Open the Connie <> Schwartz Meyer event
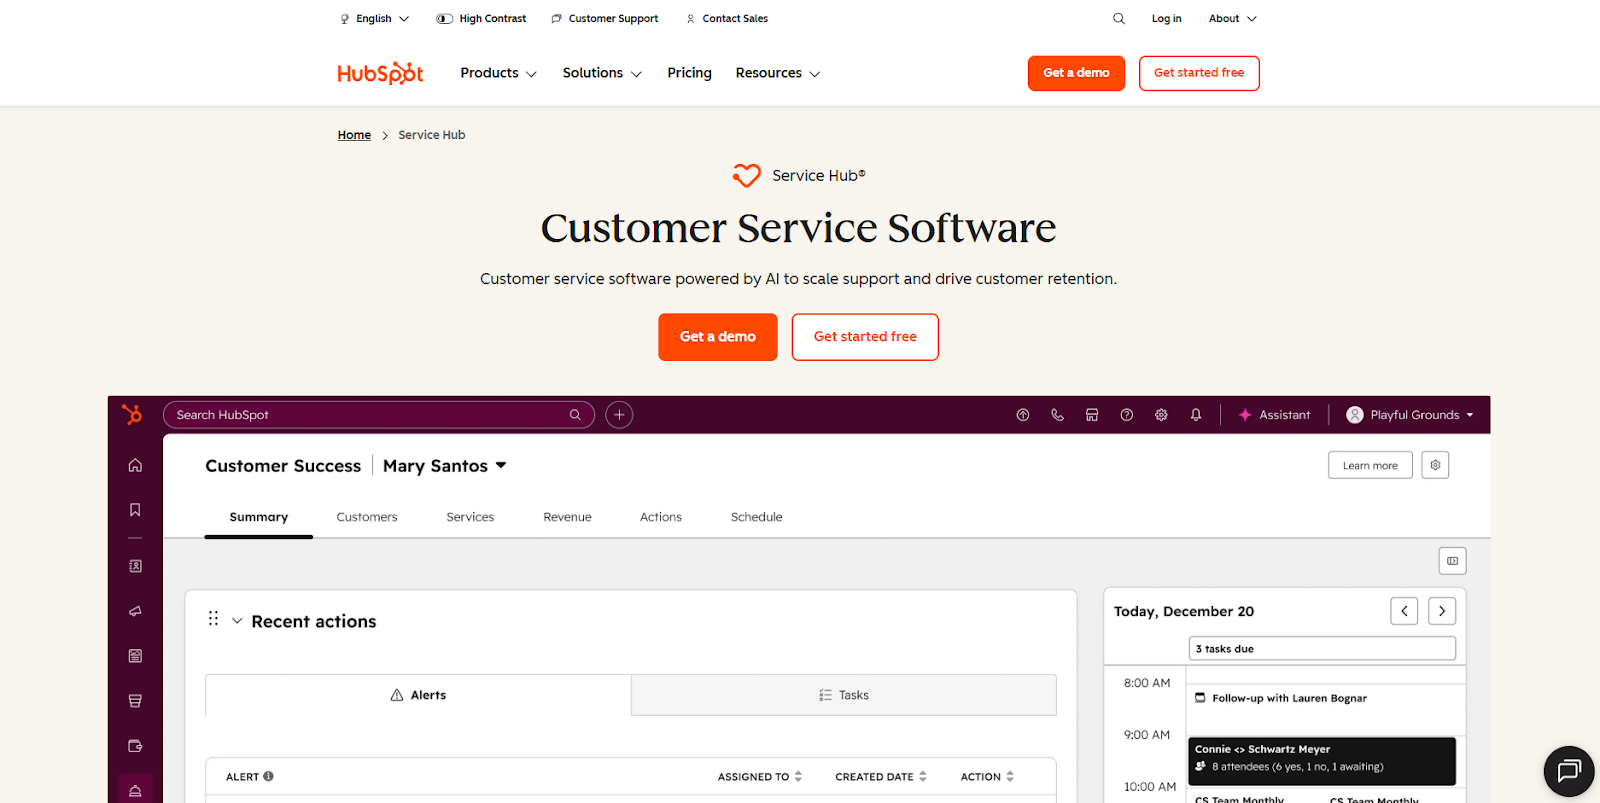This screenshot has width=1600, height=803. 1322,761
